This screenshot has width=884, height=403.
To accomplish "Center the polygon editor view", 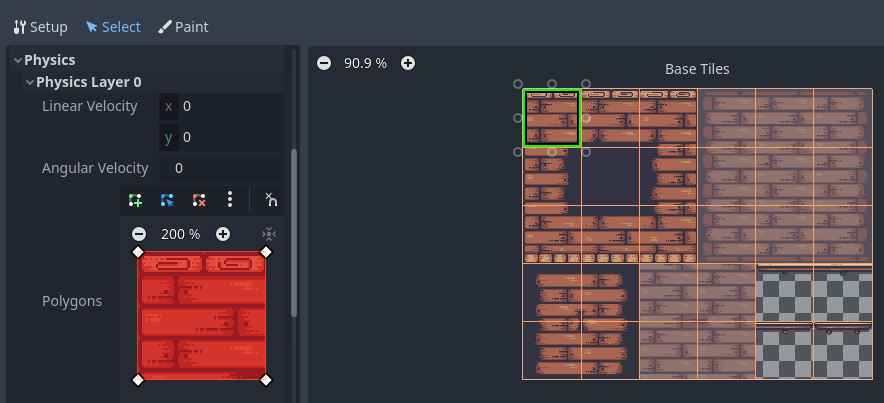I will (269, 234).
